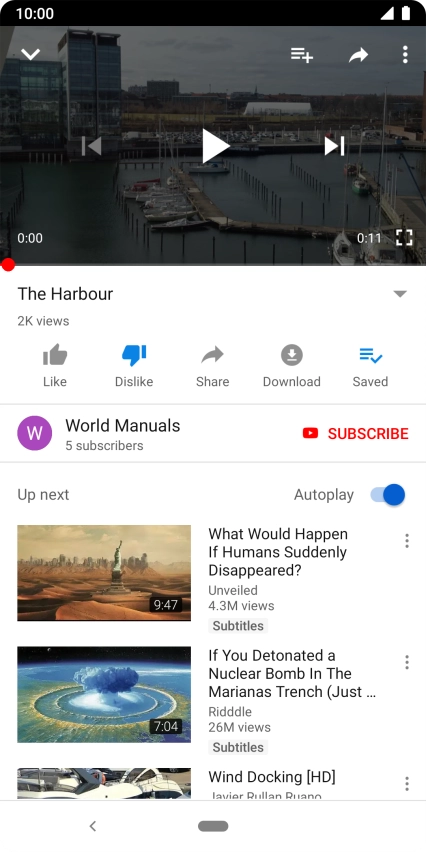Enter fullscreen mode
Image resolution: width=426 pixels, height=852 pixels.
pyautogui.click(x=404, y=237)
